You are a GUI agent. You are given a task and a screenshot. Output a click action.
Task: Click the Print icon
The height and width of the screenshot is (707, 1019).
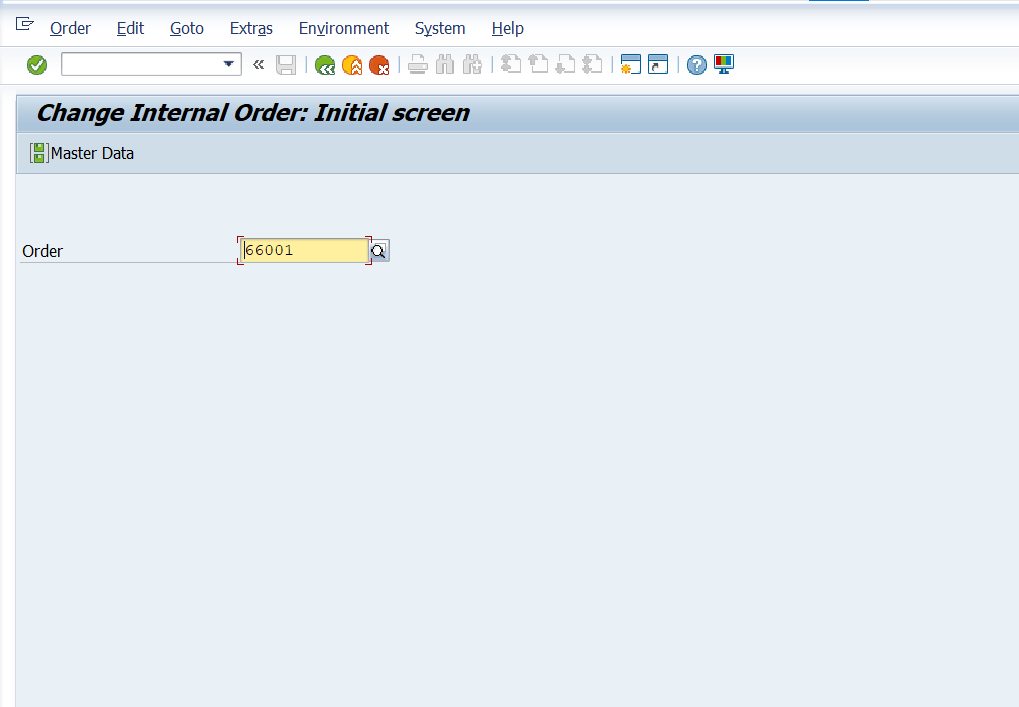(x=418, y=65)
